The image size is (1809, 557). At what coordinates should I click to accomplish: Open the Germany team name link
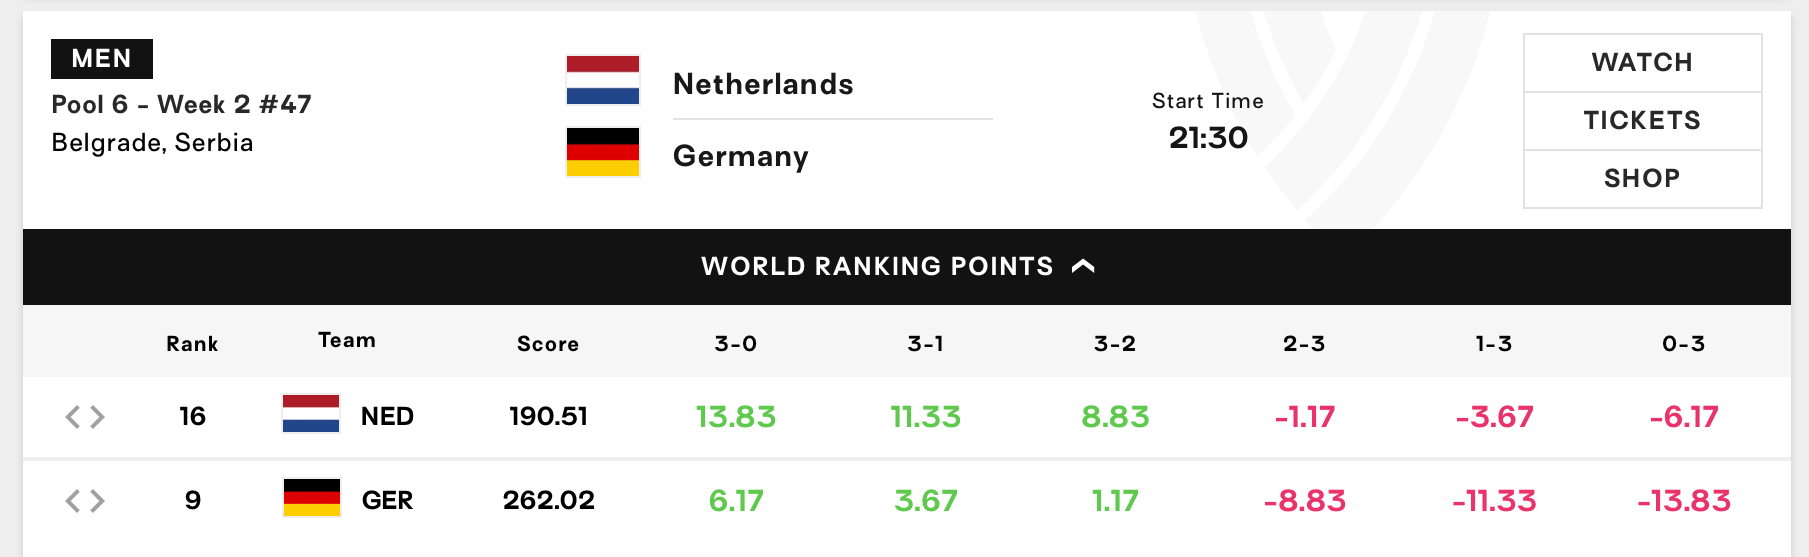click(741, 157)
